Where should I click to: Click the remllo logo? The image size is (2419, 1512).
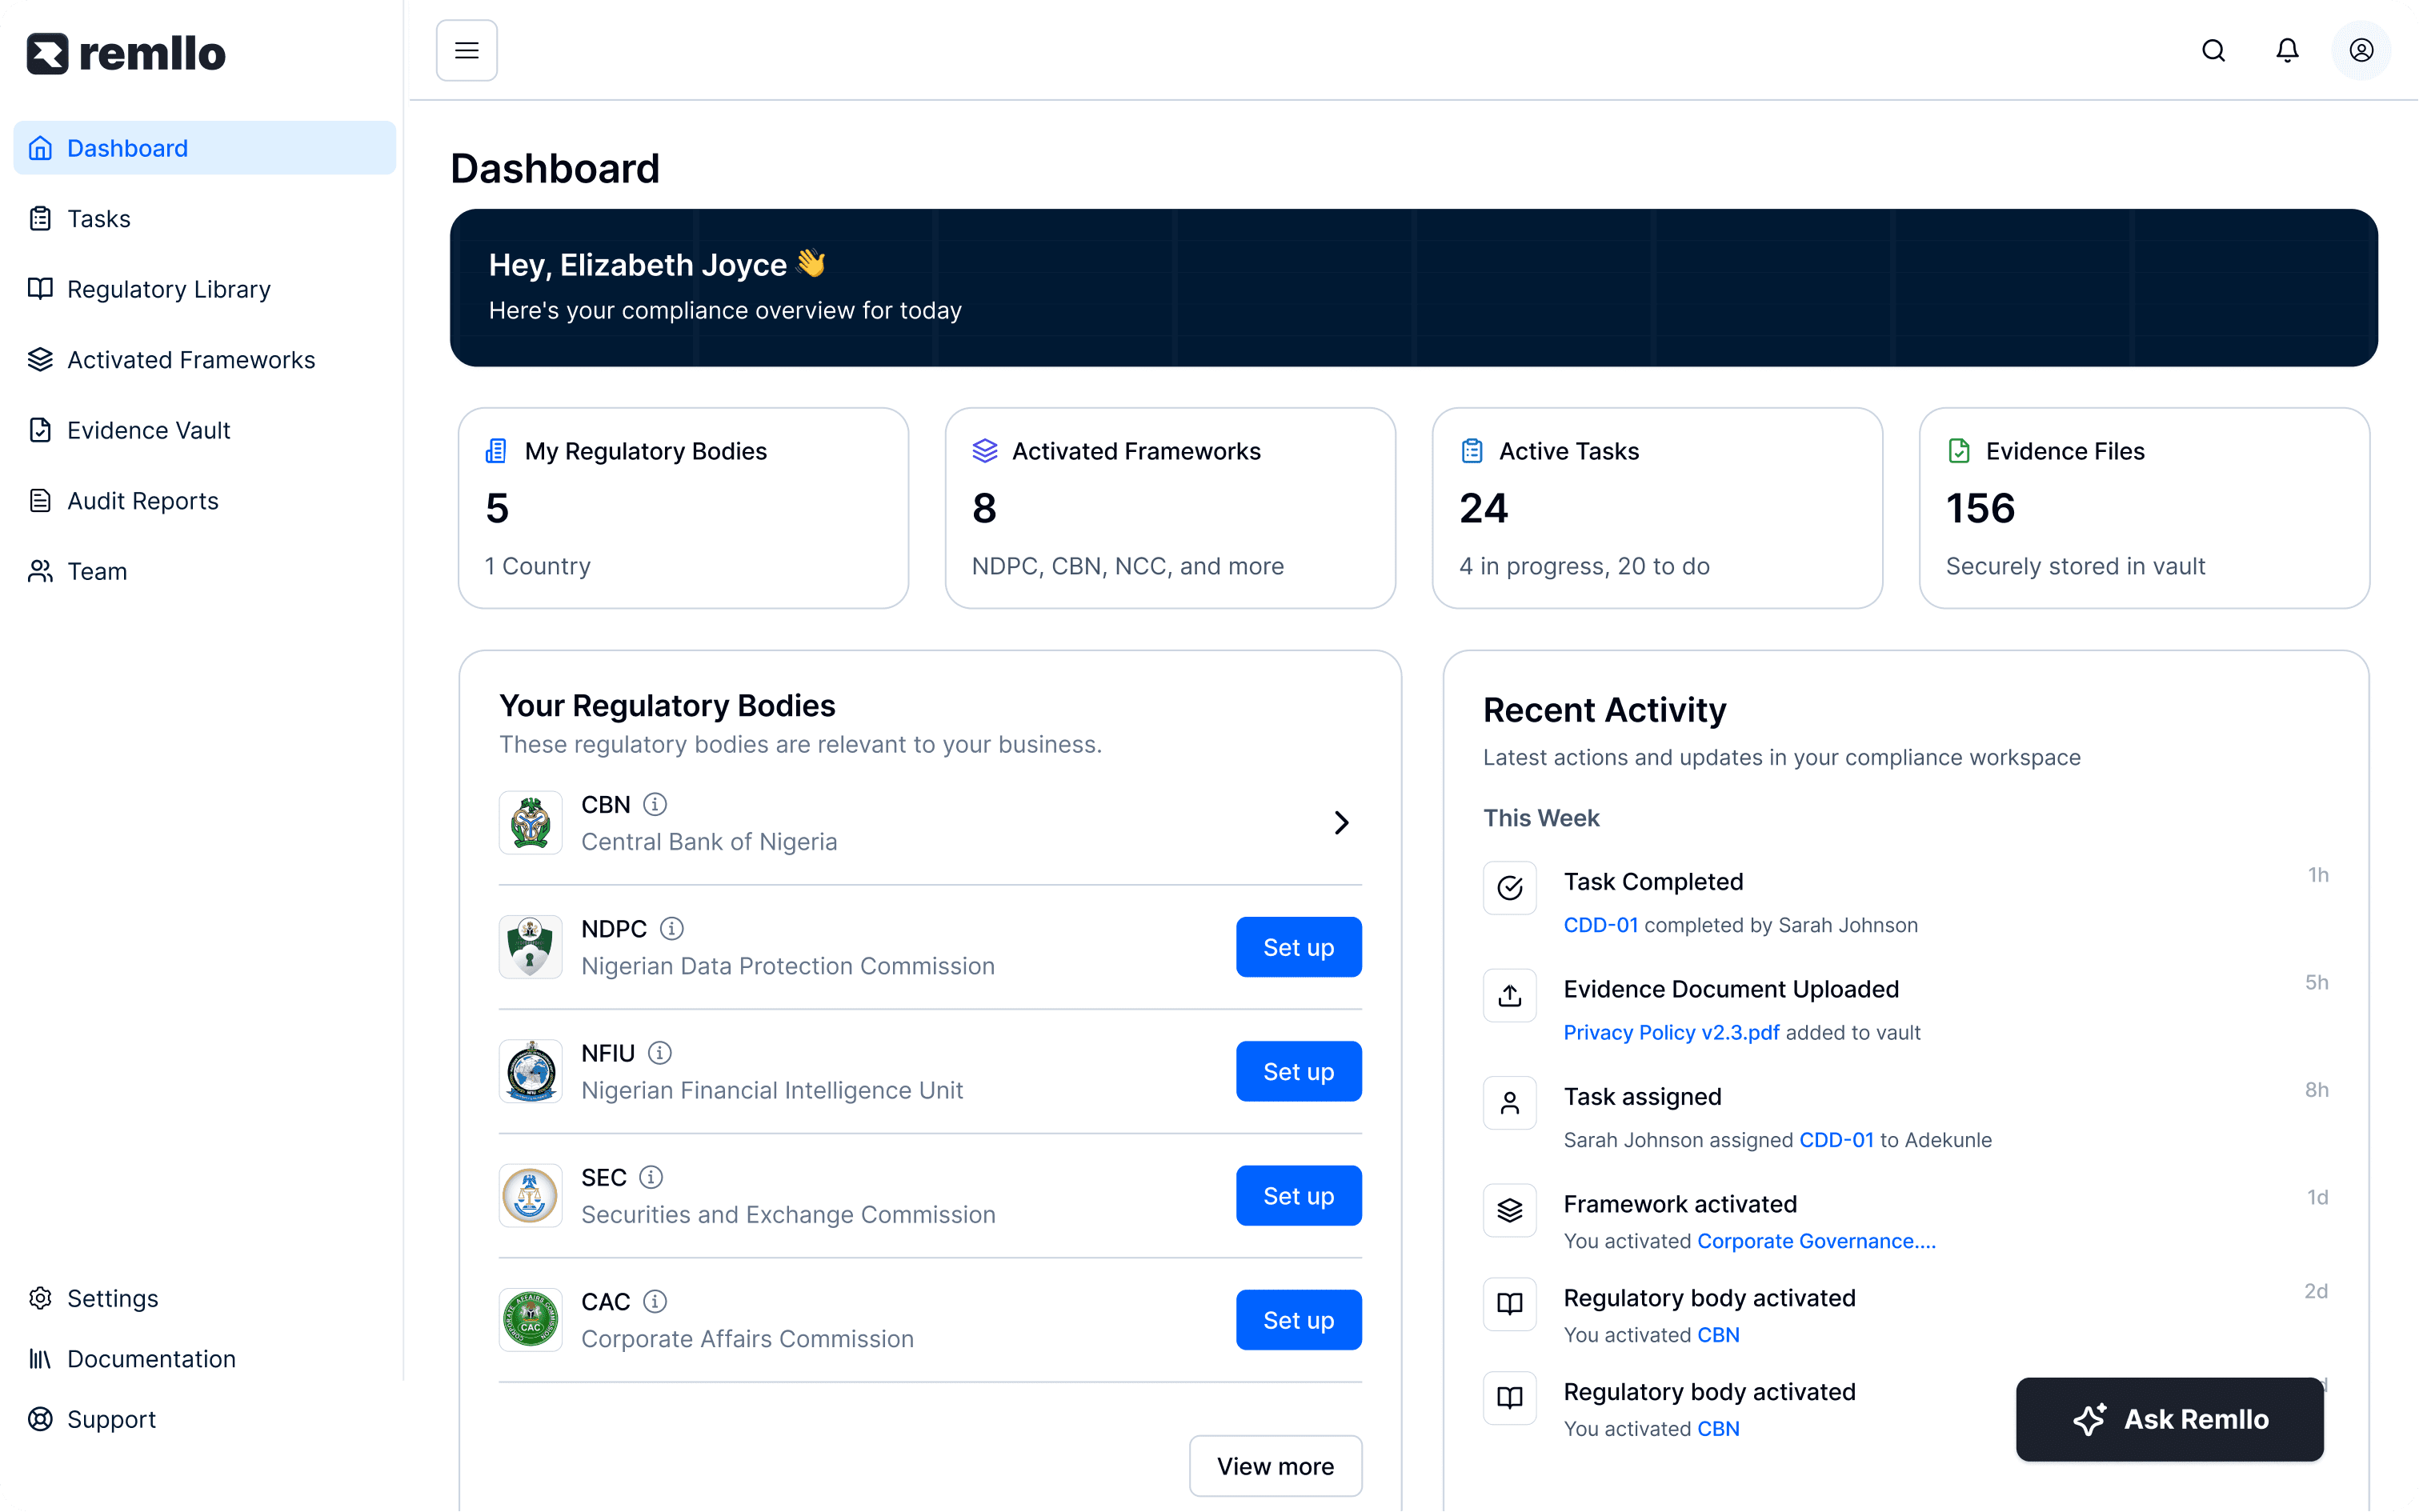click(x=126, y=53)
